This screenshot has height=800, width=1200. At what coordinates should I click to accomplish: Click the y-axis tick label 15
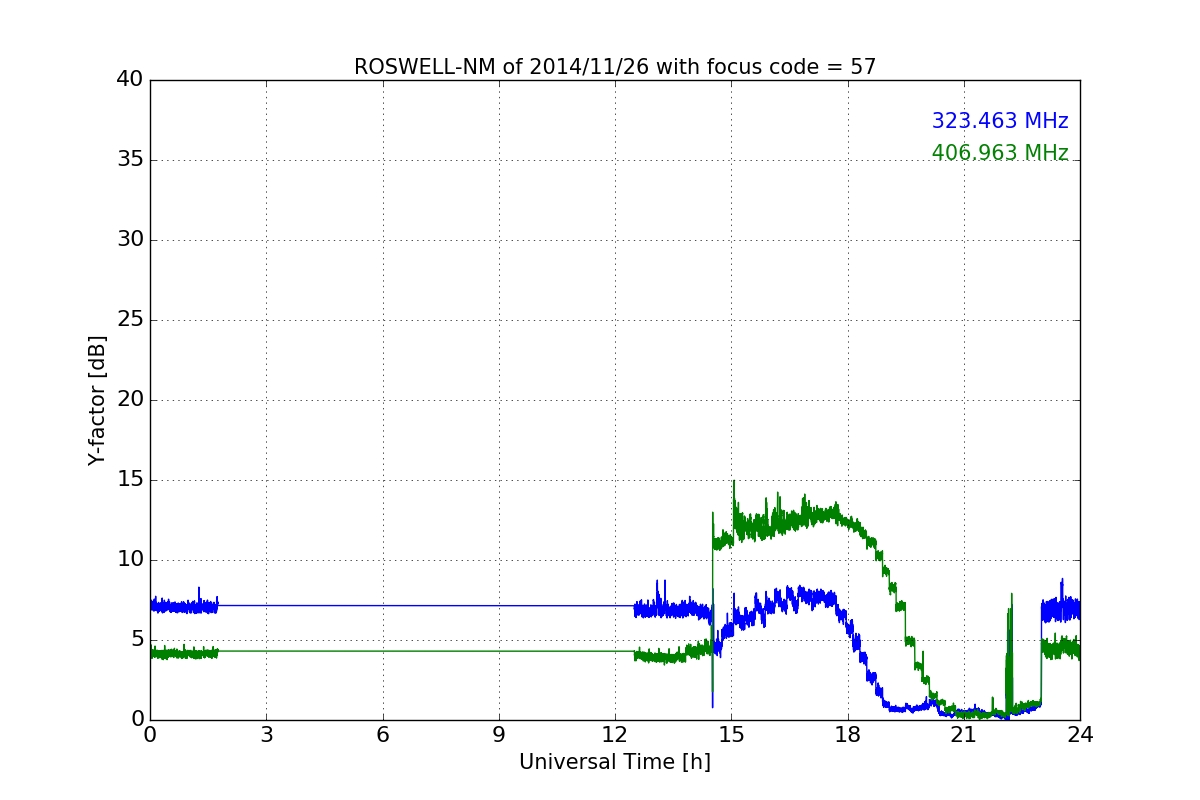[x=130, y=480]
